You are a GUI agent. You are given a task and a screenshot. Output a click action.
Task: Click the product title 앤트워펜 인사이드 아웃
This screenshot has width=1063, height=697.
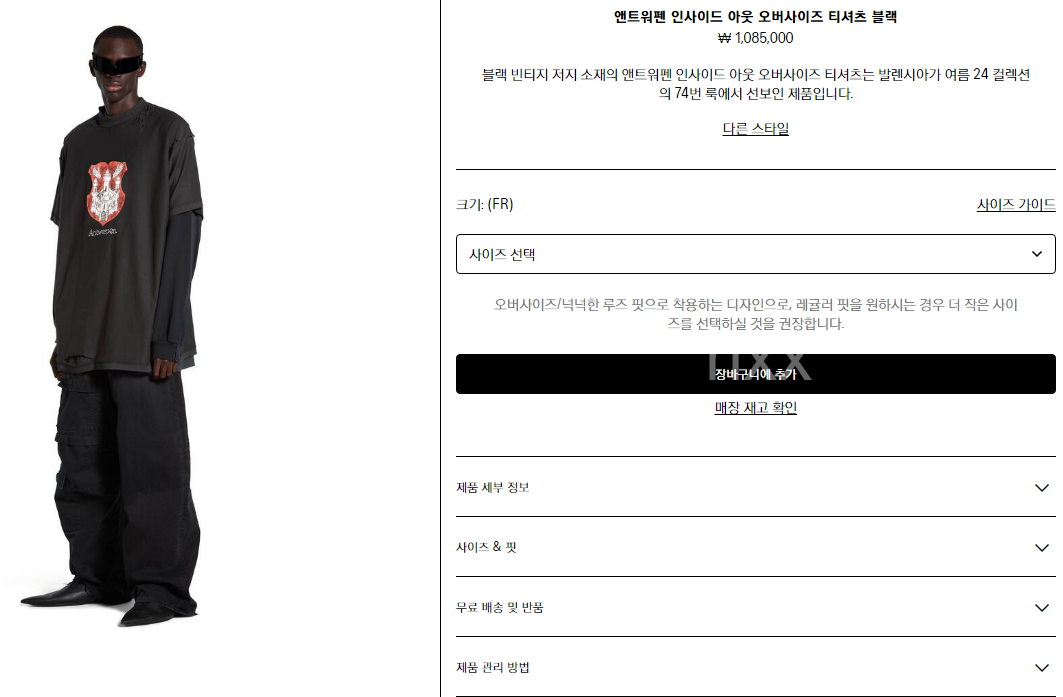(755, 16)
